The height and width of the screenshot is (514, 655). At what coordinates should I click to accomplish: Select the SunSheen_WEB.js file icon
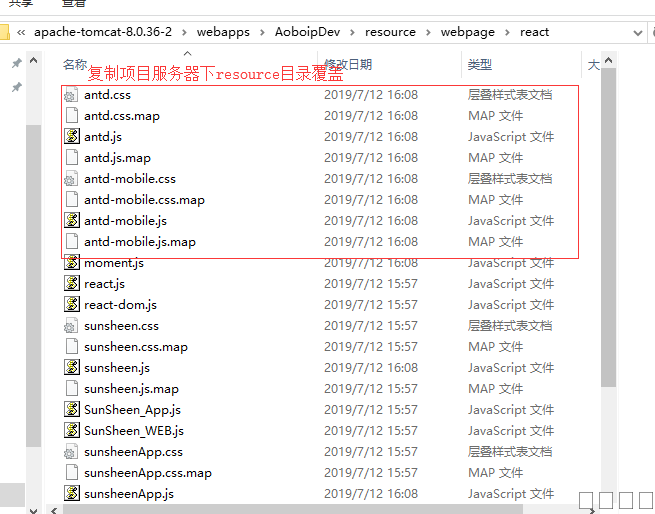(71, 431)
